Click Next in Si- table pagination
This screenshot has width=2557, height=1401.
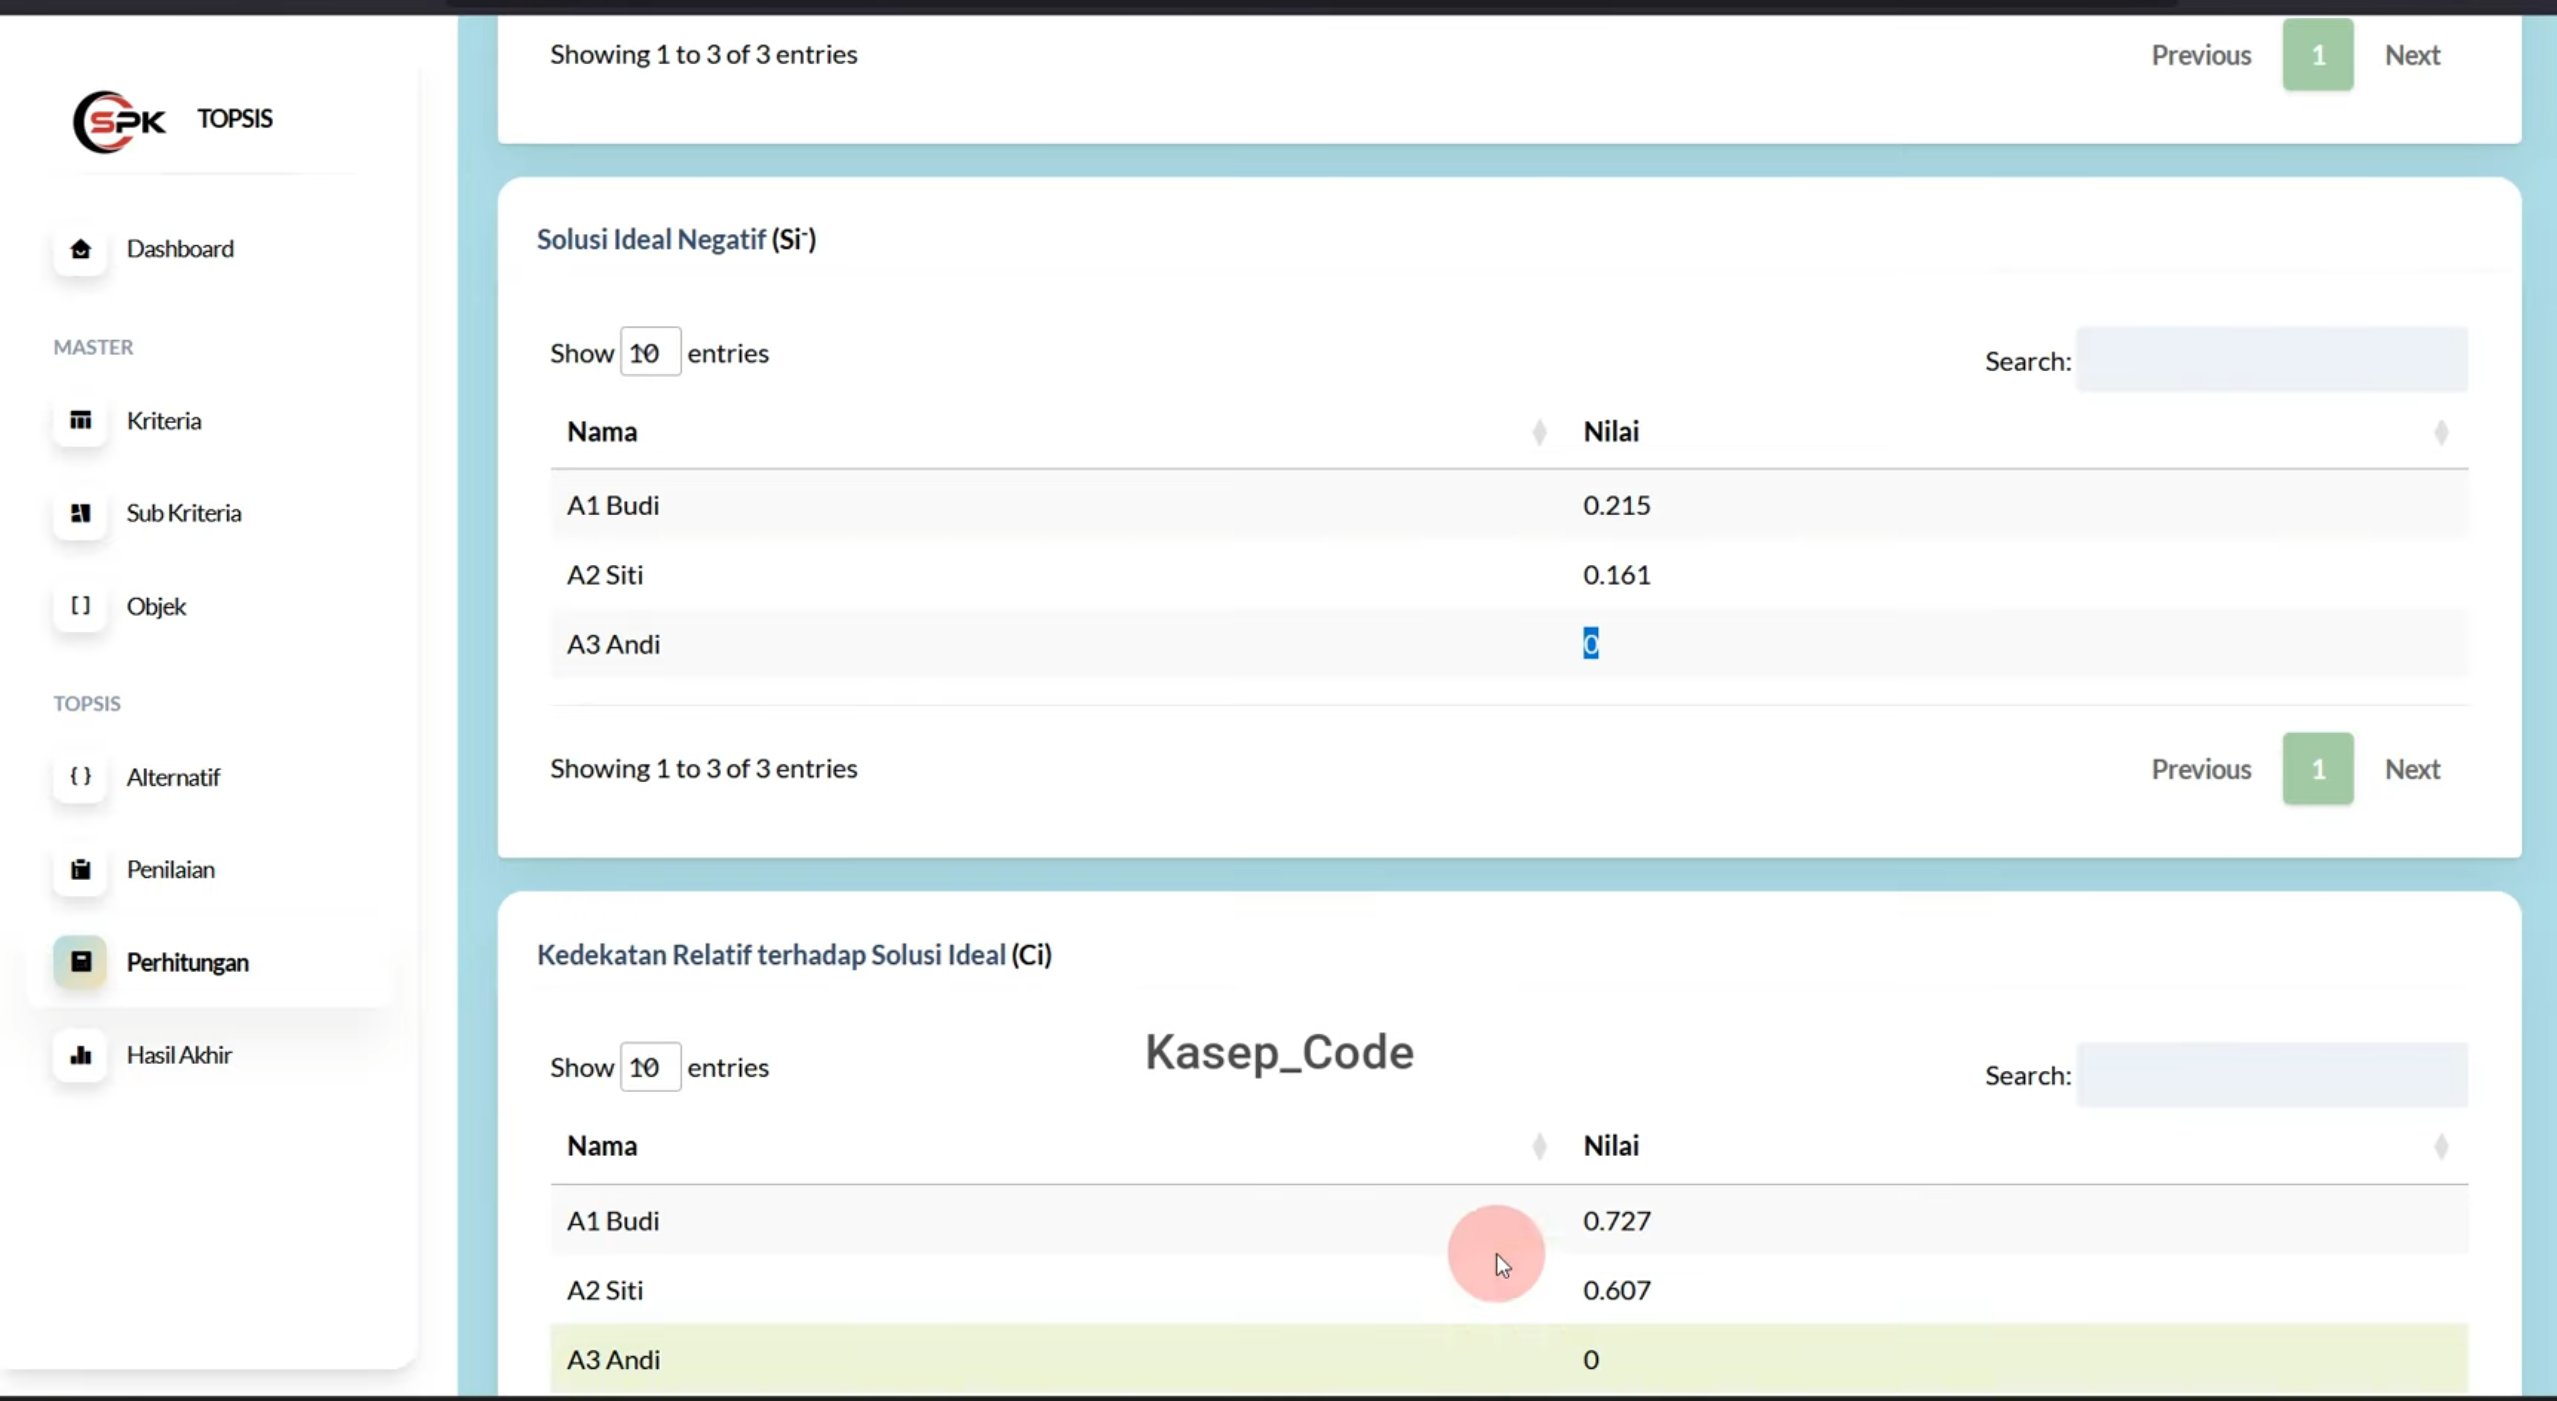tap(2412, 769)
